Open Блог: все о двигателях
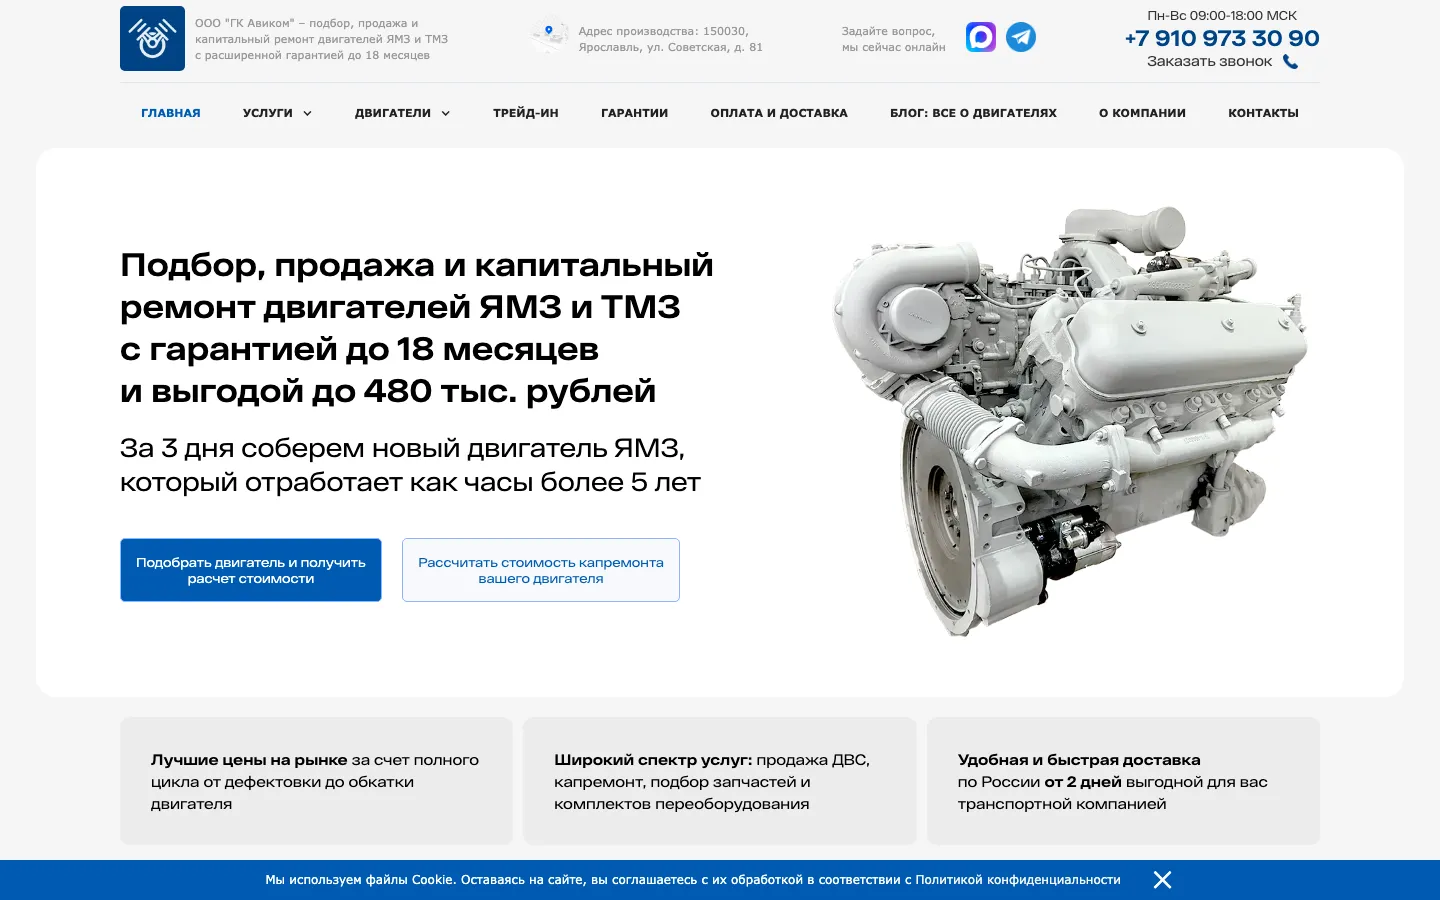 [973, 113]
